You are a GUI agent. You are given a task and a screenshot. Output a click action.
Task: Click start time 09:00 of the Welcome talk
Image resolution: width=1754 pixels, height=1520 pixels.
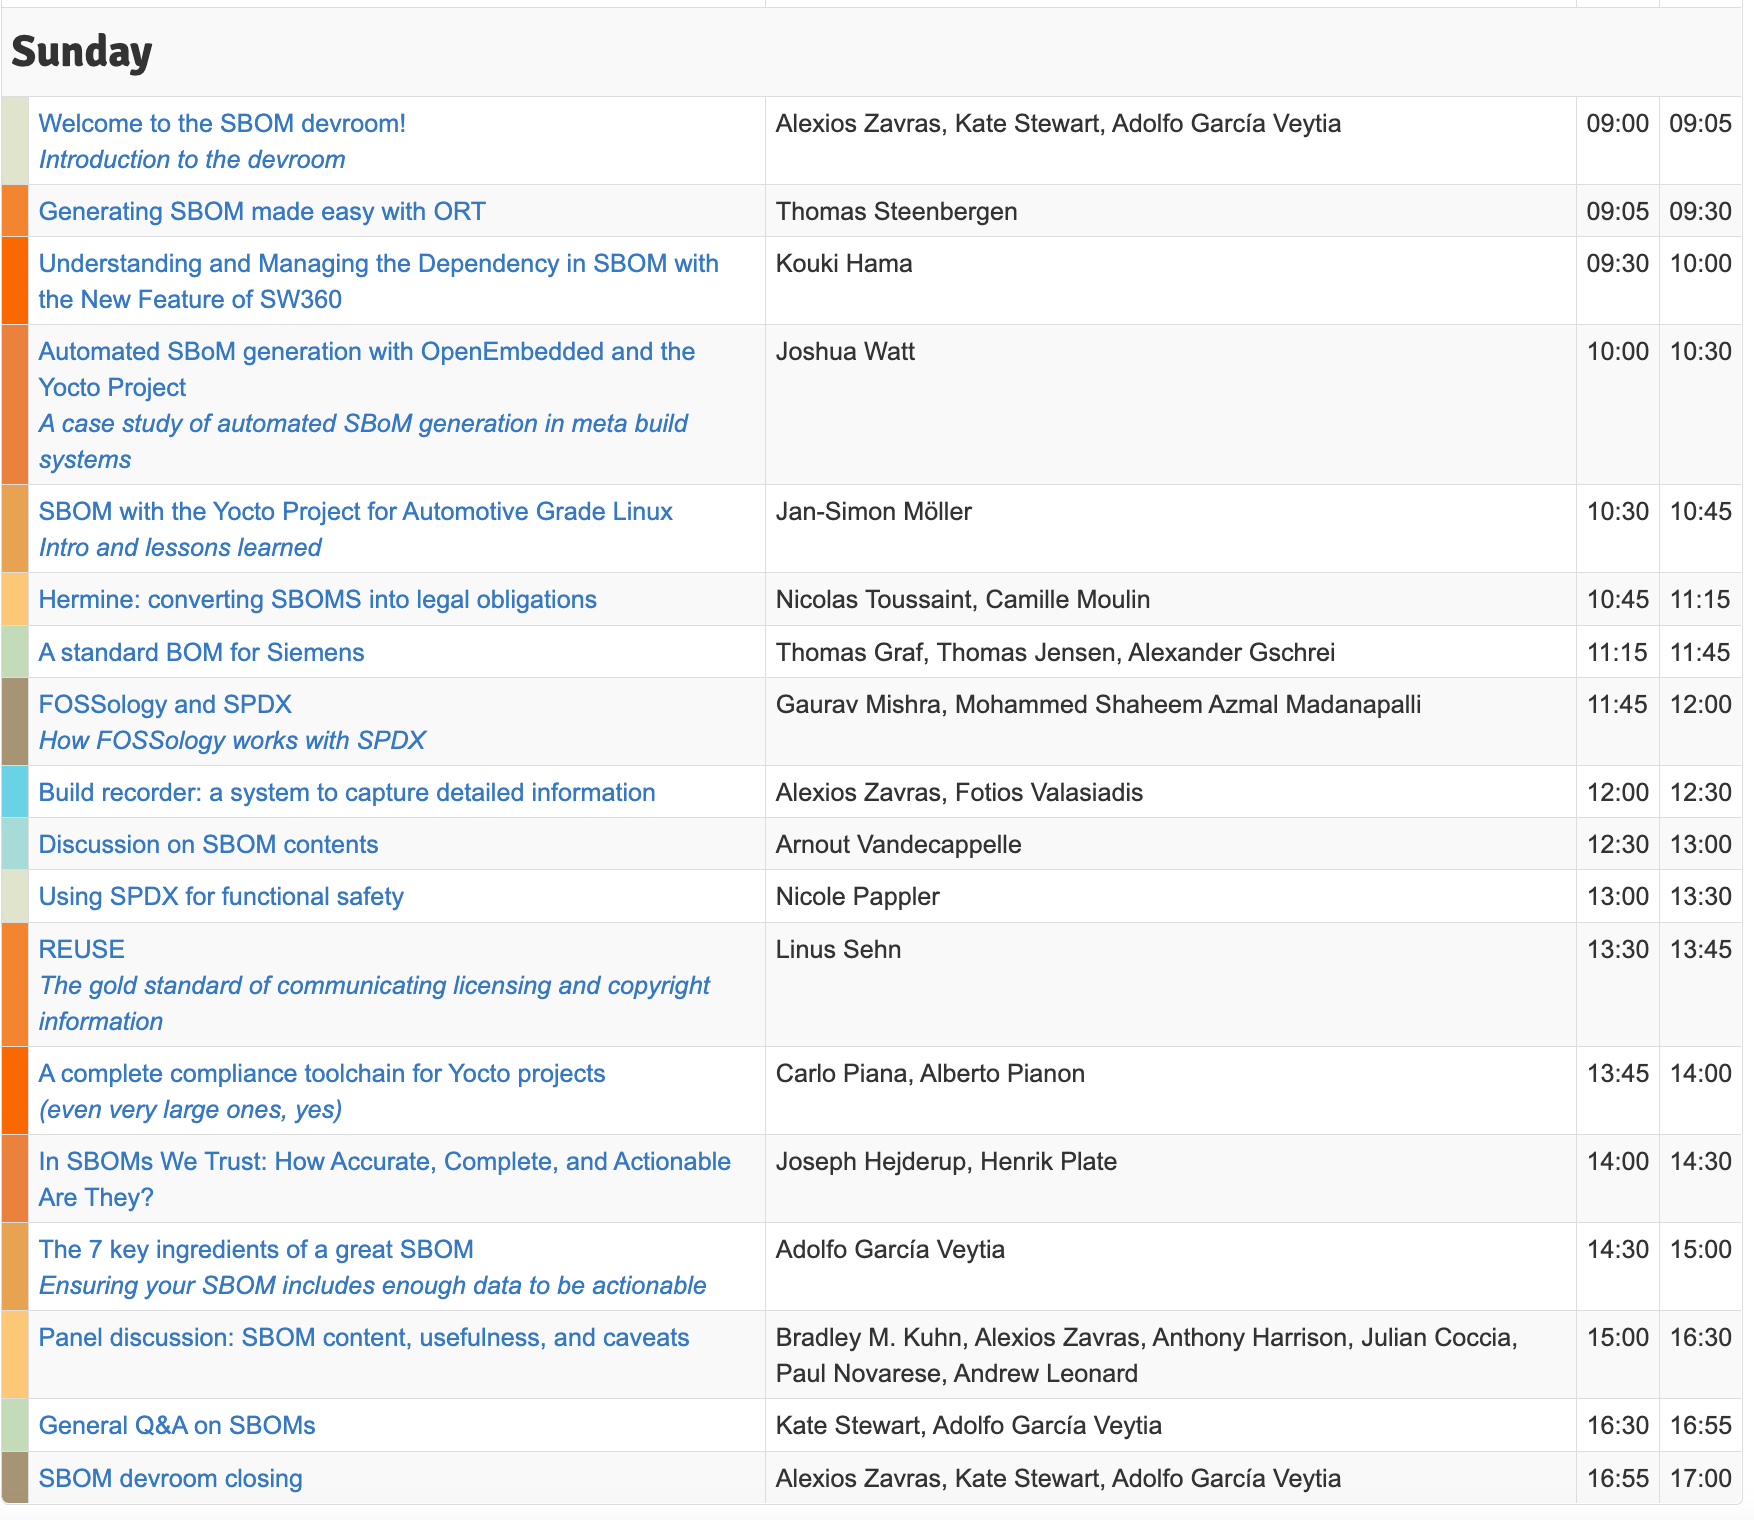pos(1617,123)
